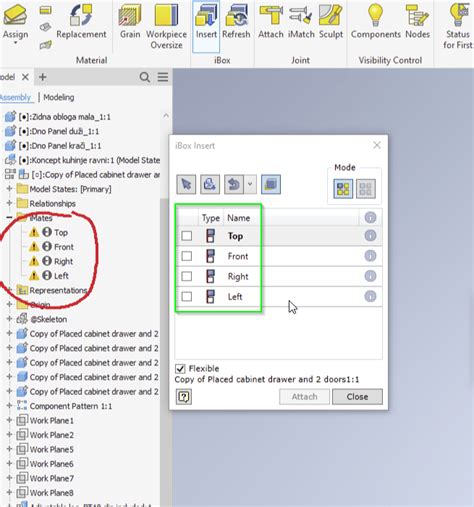Select Right iMate in browser tree
This screenshot has width=474, height=507.
click(x=63, y=261)
